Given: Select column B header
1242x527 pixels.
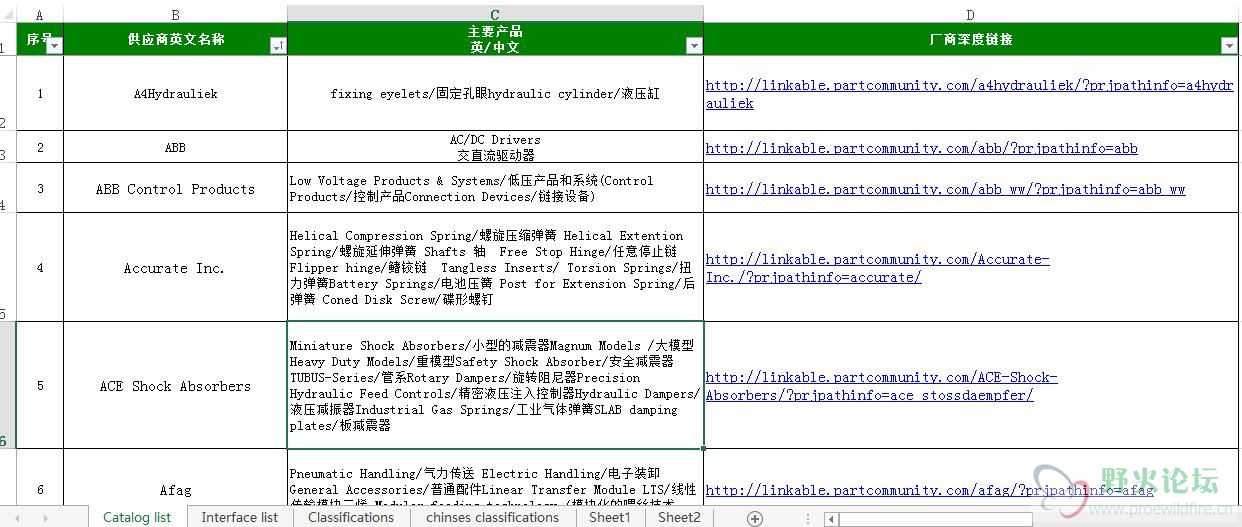Looking at the screenshot, I should click(x=175, y=14).
